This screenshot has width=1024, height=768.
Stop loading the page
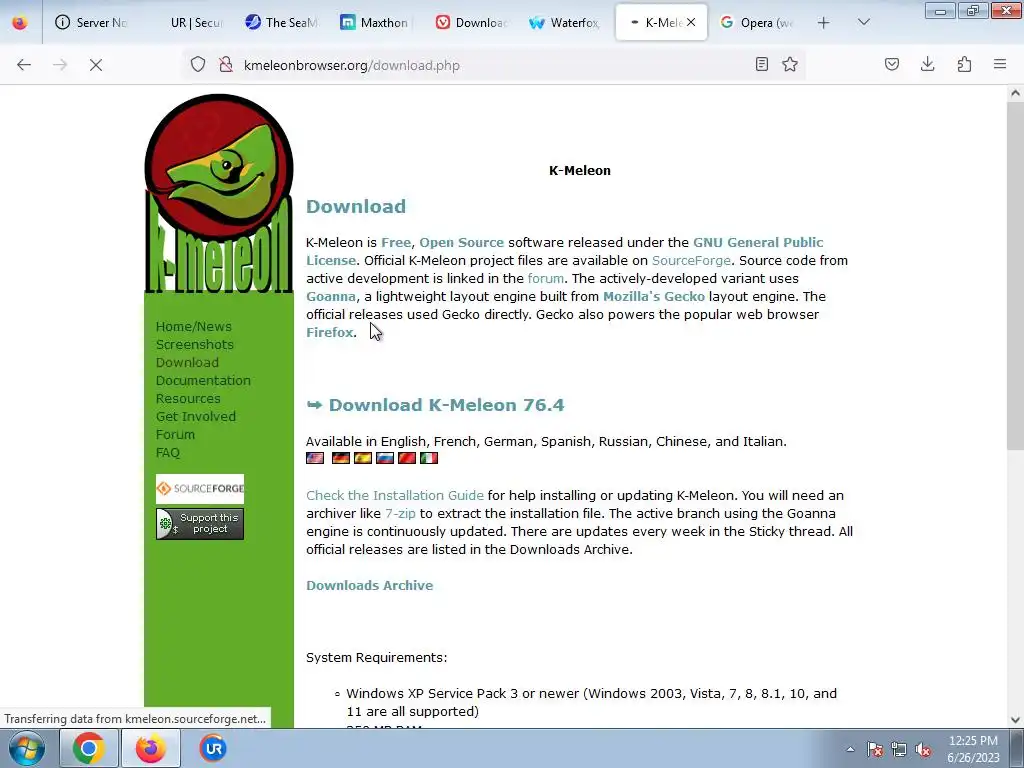[95, 65]
